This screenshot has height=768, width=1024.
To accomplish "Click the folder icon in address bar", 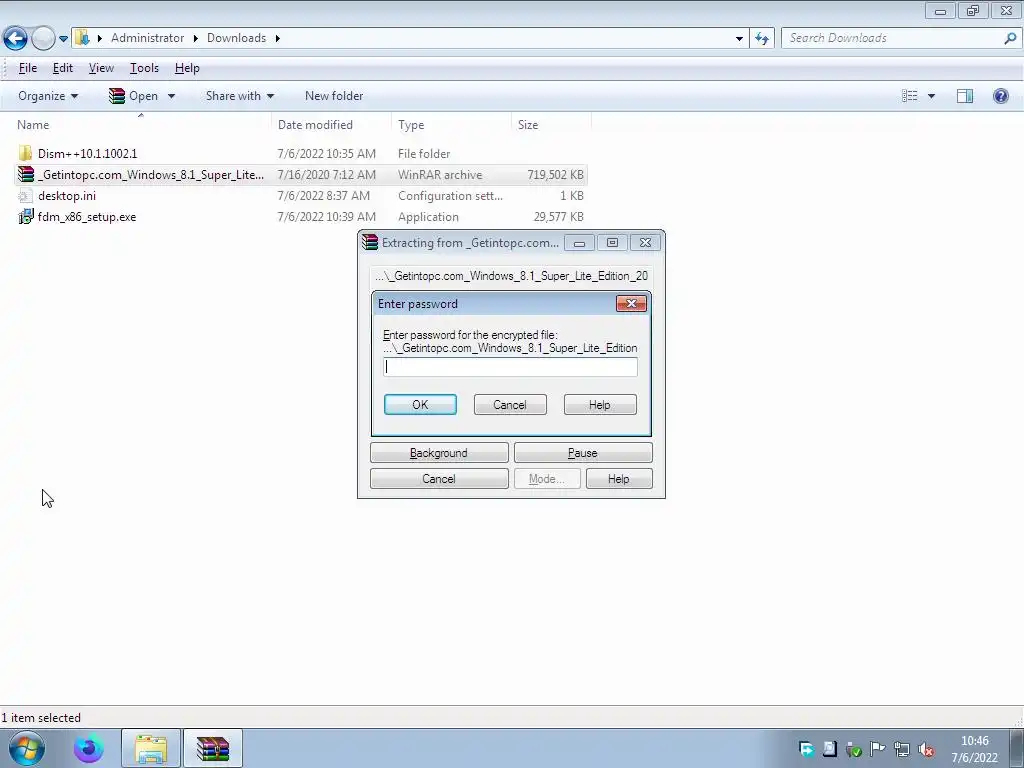I will click(82, 38).
